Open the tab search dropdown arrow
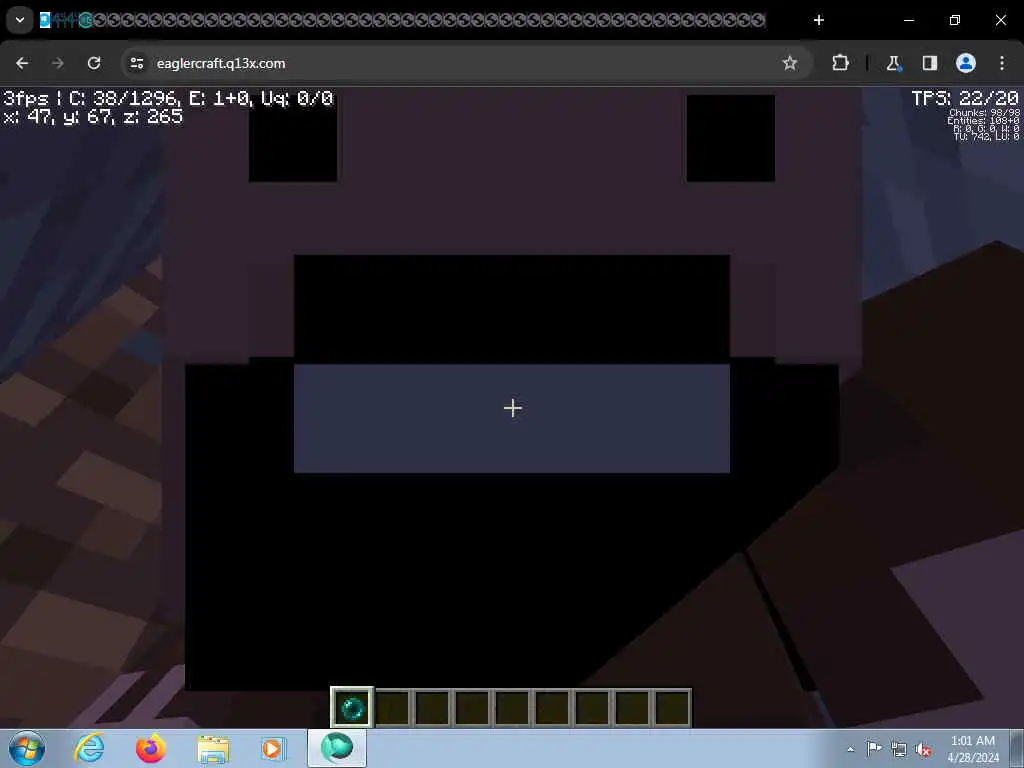The image size is (1024, 768). point(20,20)
